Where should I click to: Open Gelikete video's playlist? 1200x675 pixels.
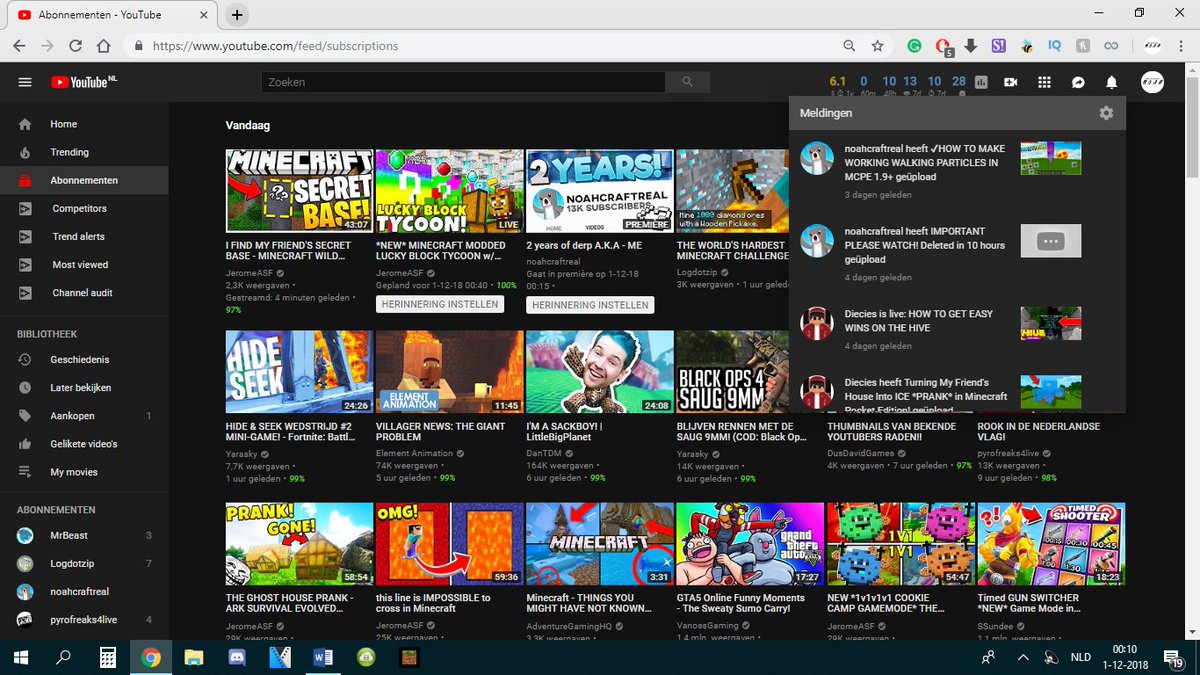coord(84,443)
